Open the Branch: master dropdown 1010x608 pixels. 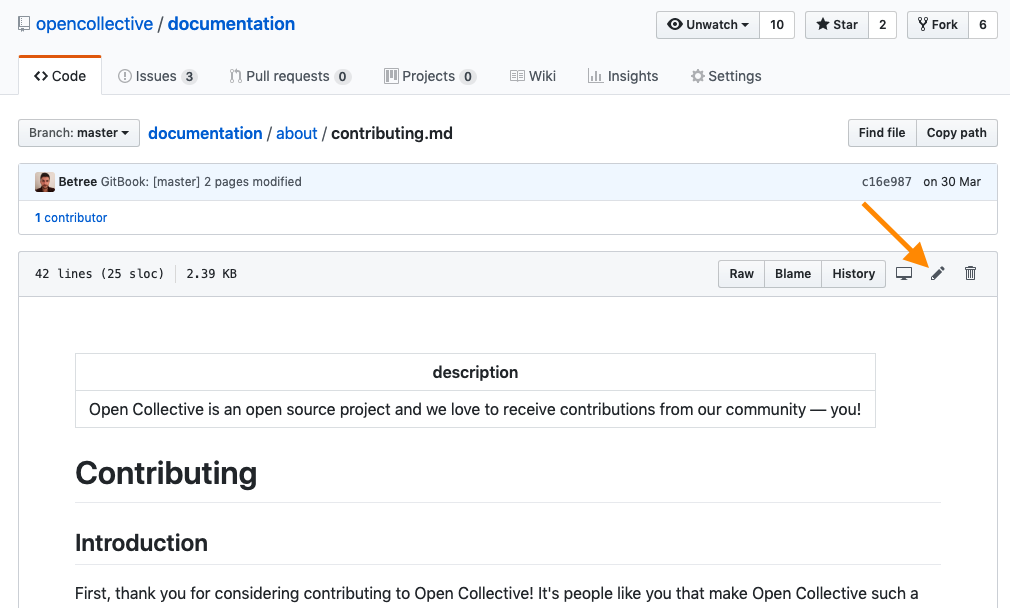pyautogui.click(x=79, y=133)
